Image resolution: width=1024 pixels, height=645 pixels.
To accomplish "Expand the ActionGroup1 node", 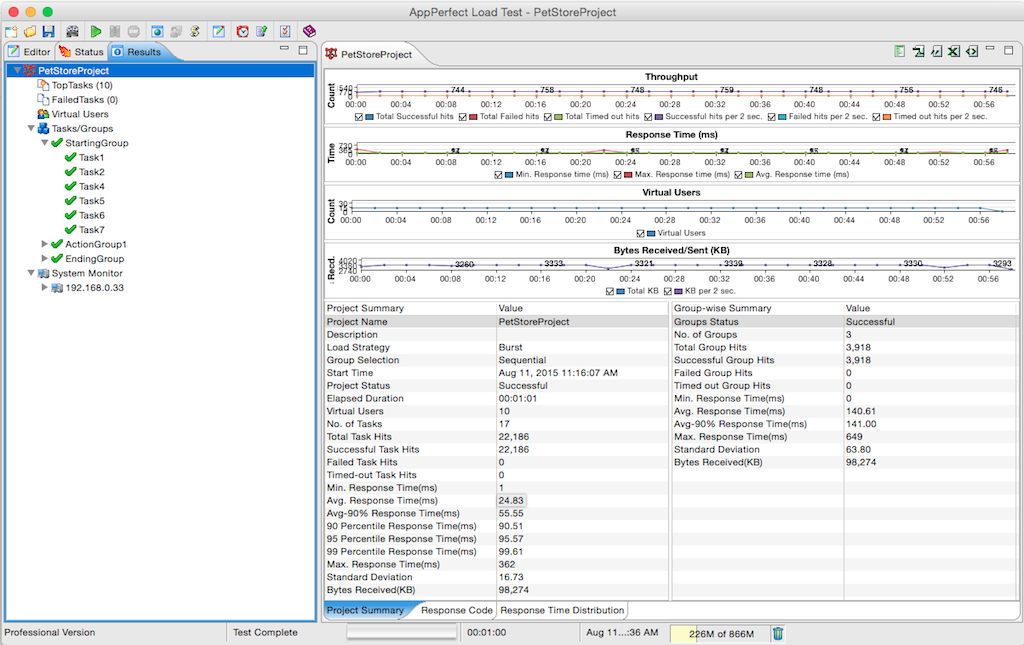I will [x=44, y=244].
